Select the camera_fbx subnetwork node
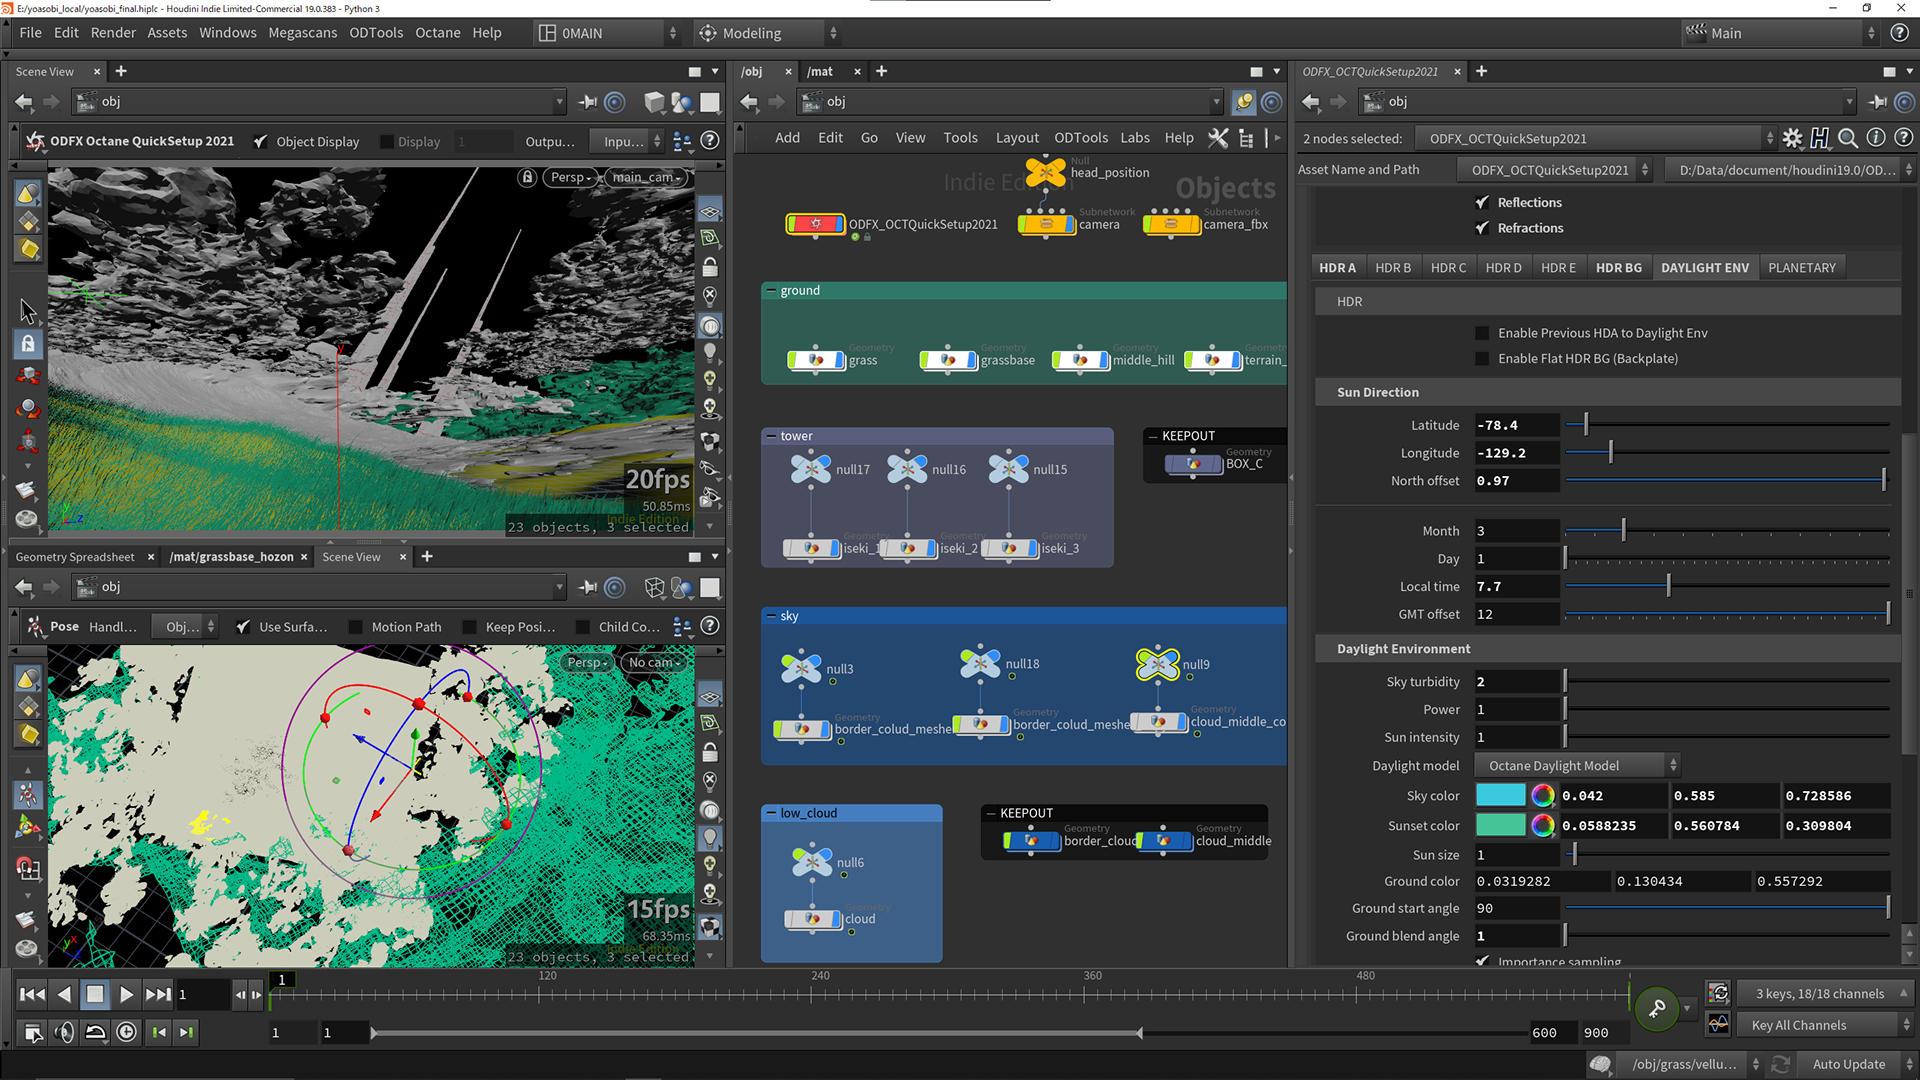Screen dimensions: 1920x1080 coord(1171,224)
